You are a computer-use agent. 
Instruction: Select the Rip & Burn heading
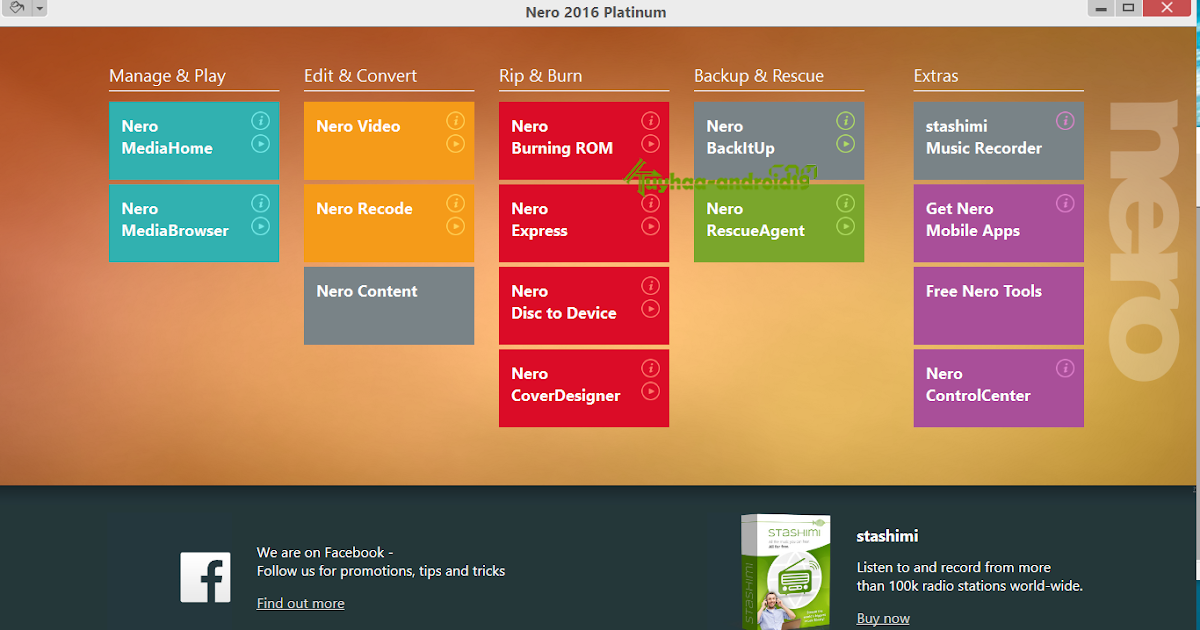(540, 76)
